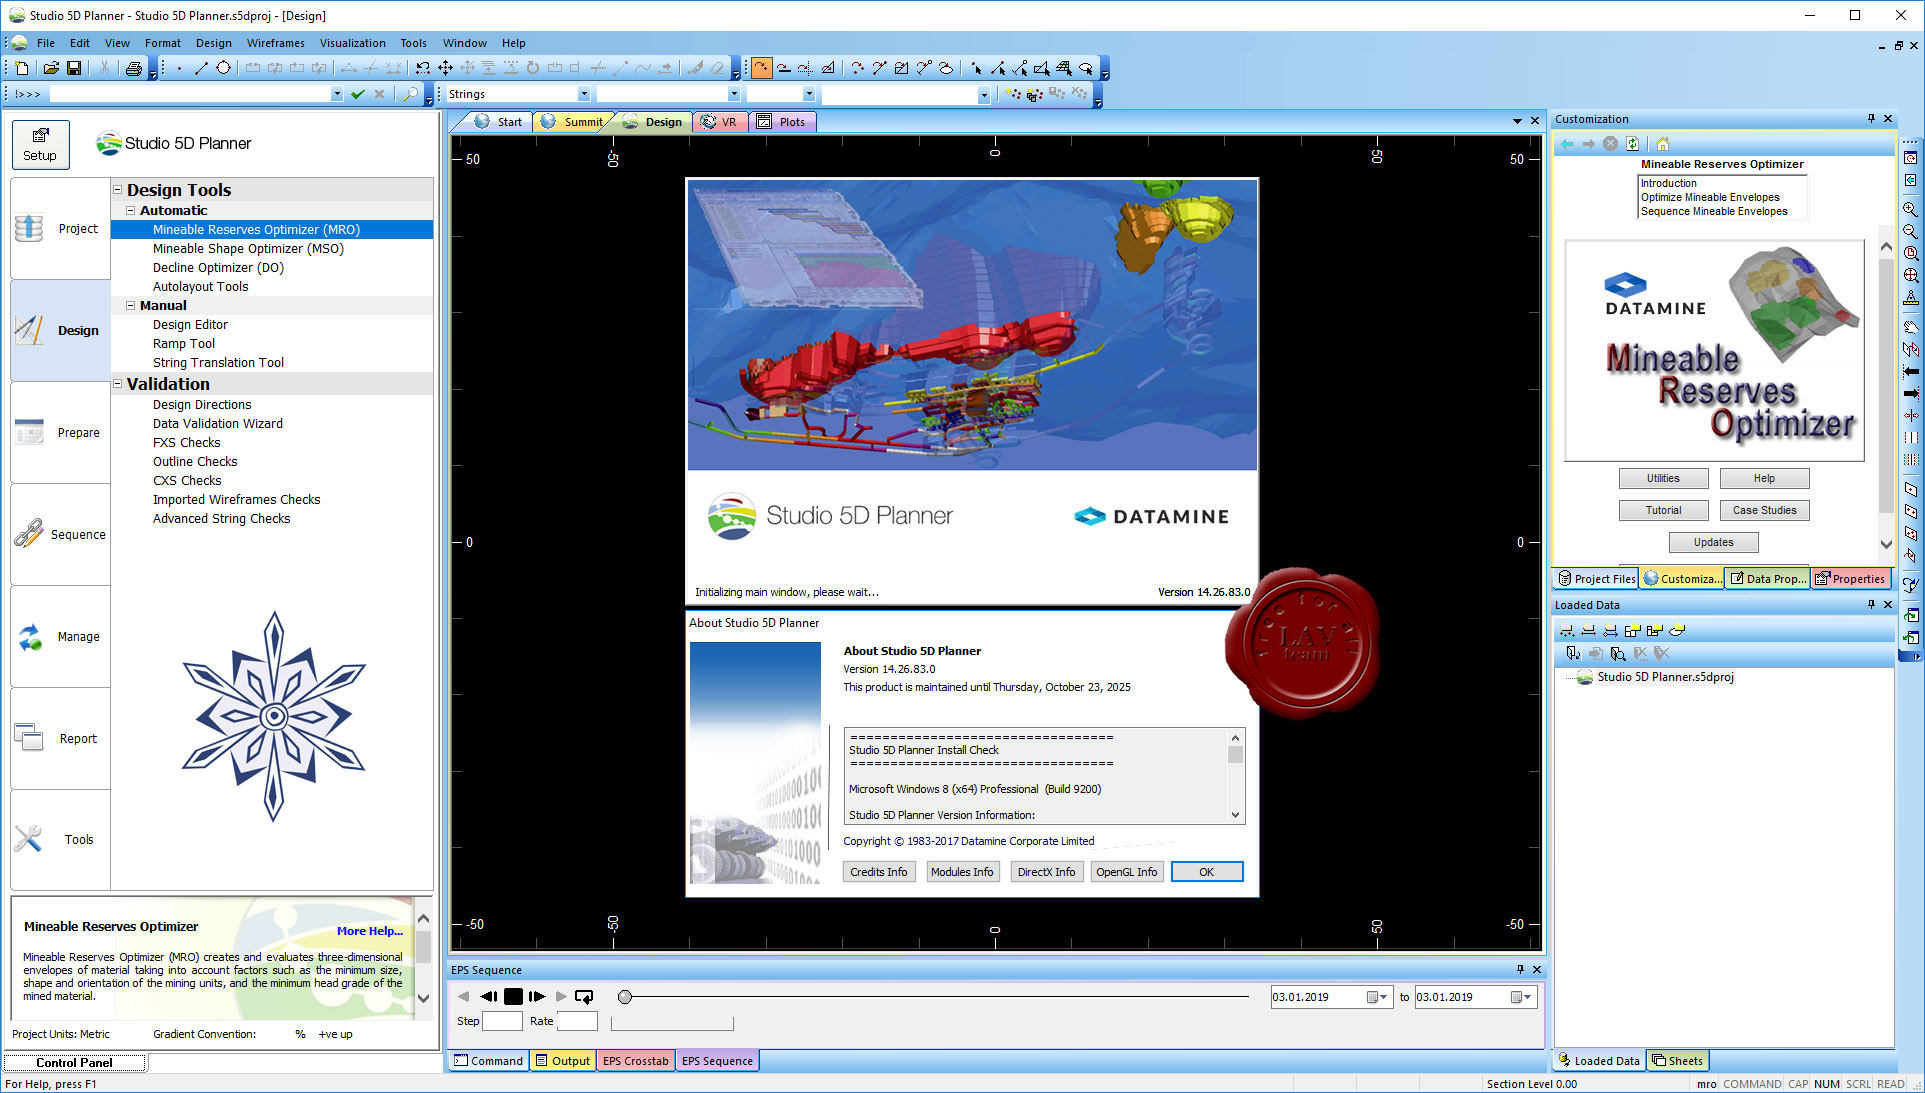Select the new point drawing tool
Viewport: 1925px width, 1093px height.
pos(179,68)
